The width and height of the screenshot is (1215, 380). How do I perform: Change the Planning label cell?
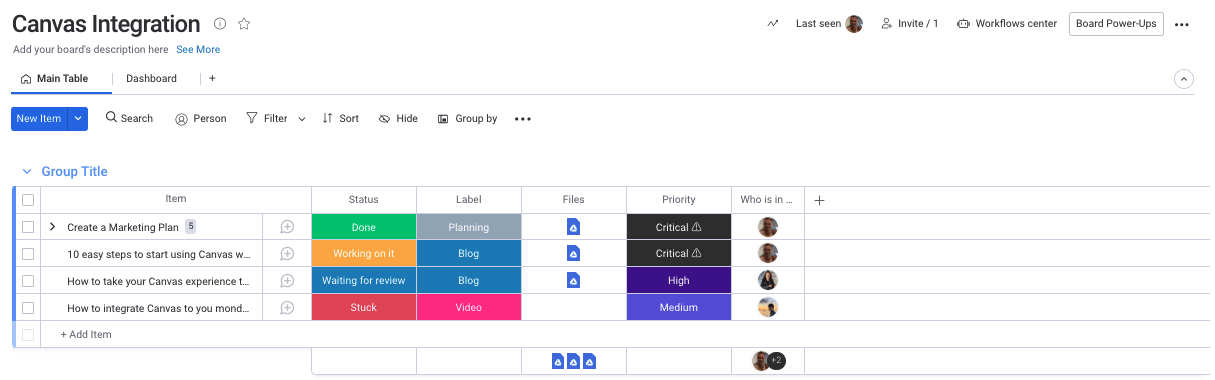469,227
